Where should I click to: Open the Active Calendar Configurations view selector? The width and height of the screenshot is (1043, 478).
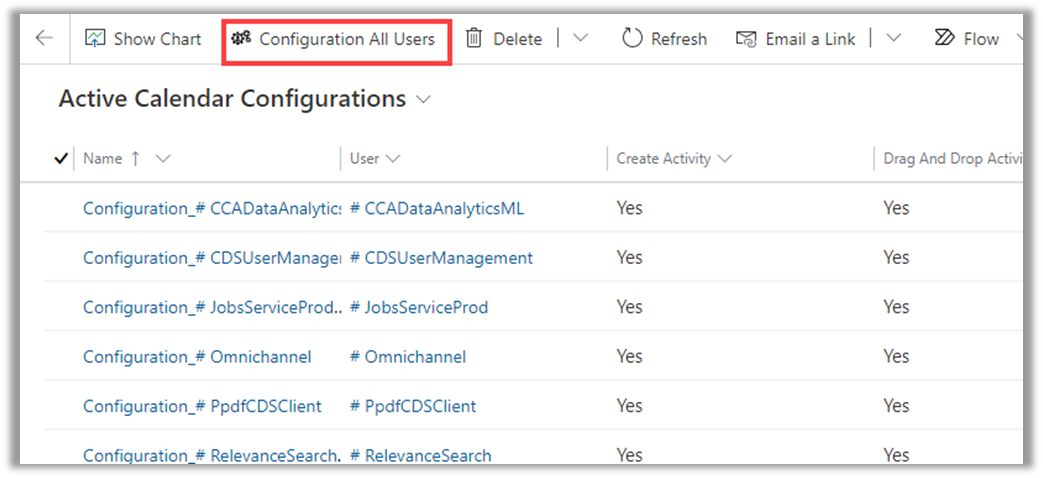point(423,99)
